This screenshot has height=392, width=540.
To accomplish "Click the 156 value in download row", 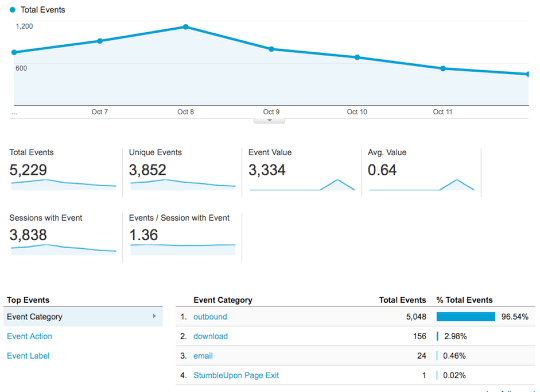I will pyautogui.click(x=420, y=336).
